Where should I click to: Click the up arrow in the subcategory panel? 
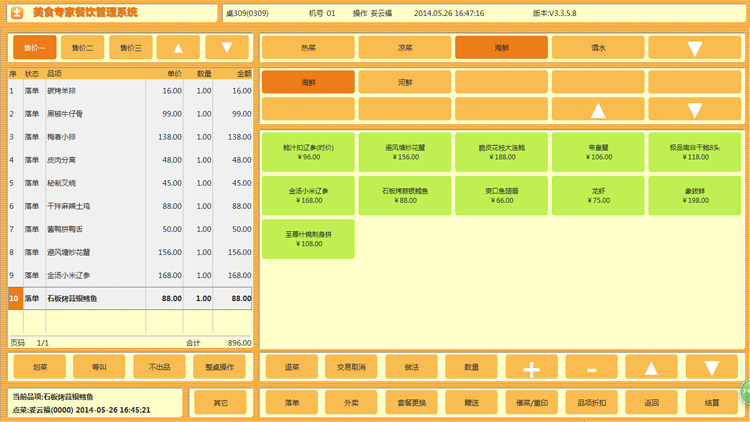598,111
